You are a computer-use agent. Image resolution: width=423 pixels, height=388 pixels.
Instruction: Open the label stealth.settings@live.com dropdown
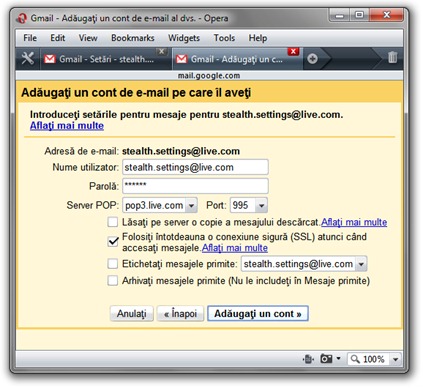361,264
